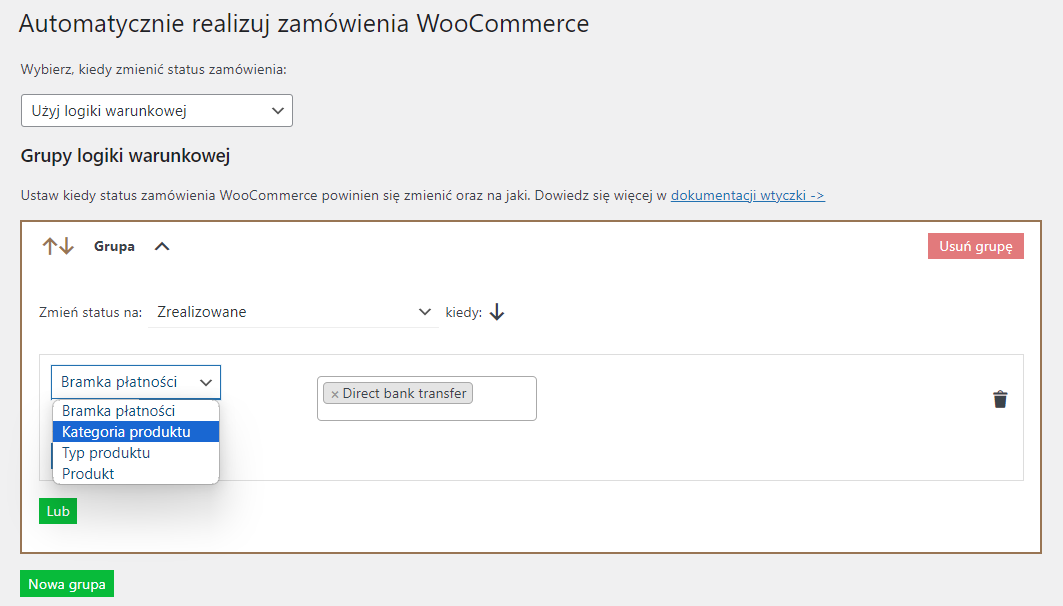This screenshot has height=606, width=1063.
Task: Click the Grupy logiki warunkowej heading
Action: pos(125,156)
